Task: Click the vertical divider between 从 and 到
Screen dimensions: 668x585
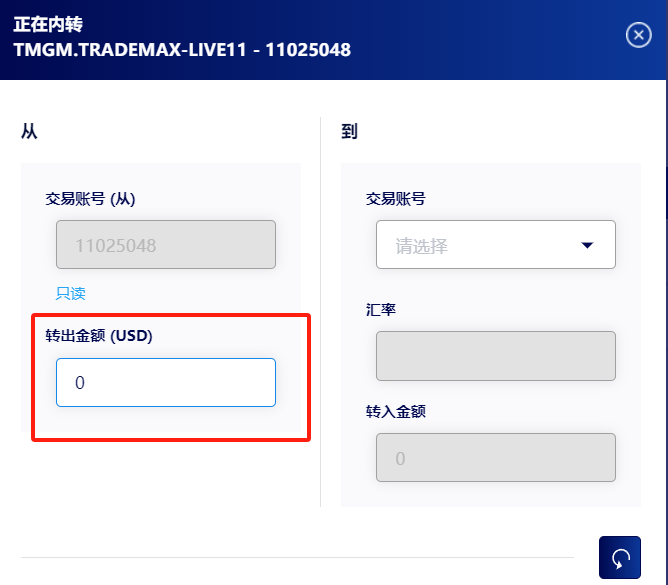Action: (x=320, y=312)
